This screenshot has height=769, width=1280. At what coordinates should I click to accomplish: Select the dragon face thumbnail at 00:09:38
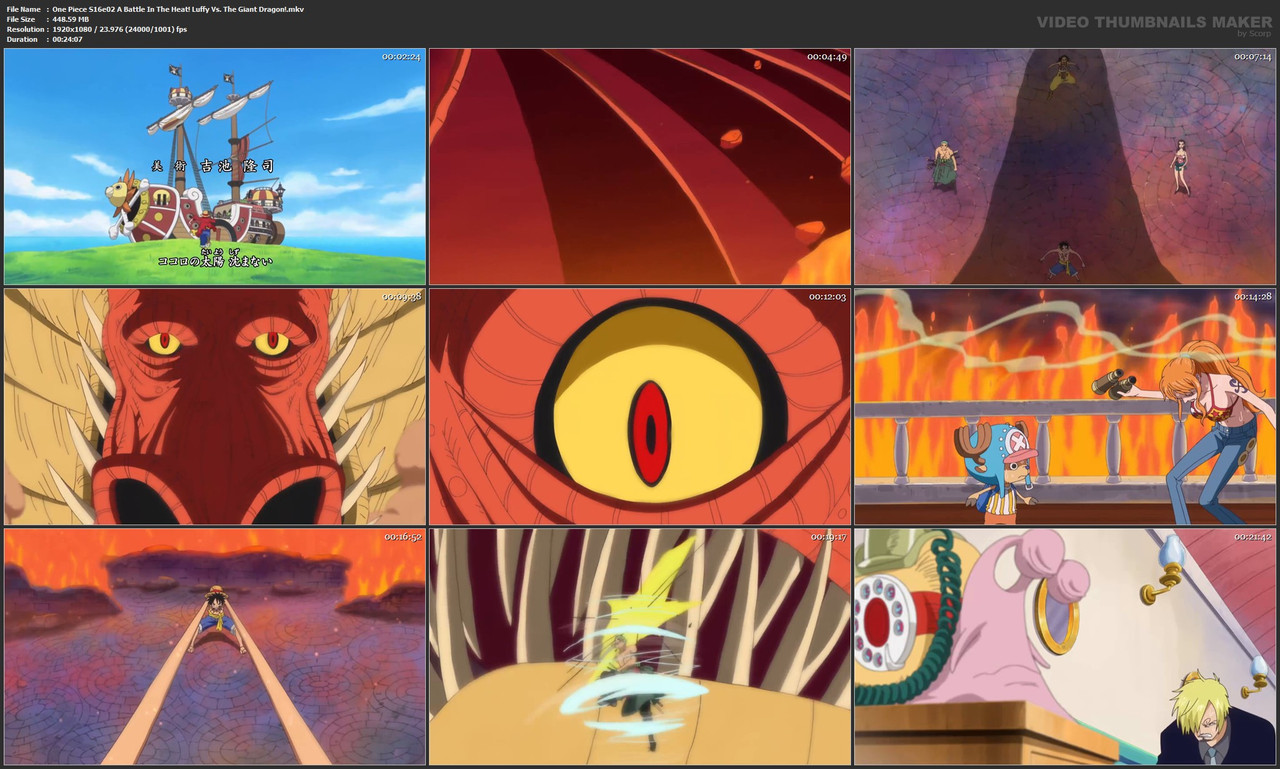pos(214,404)
